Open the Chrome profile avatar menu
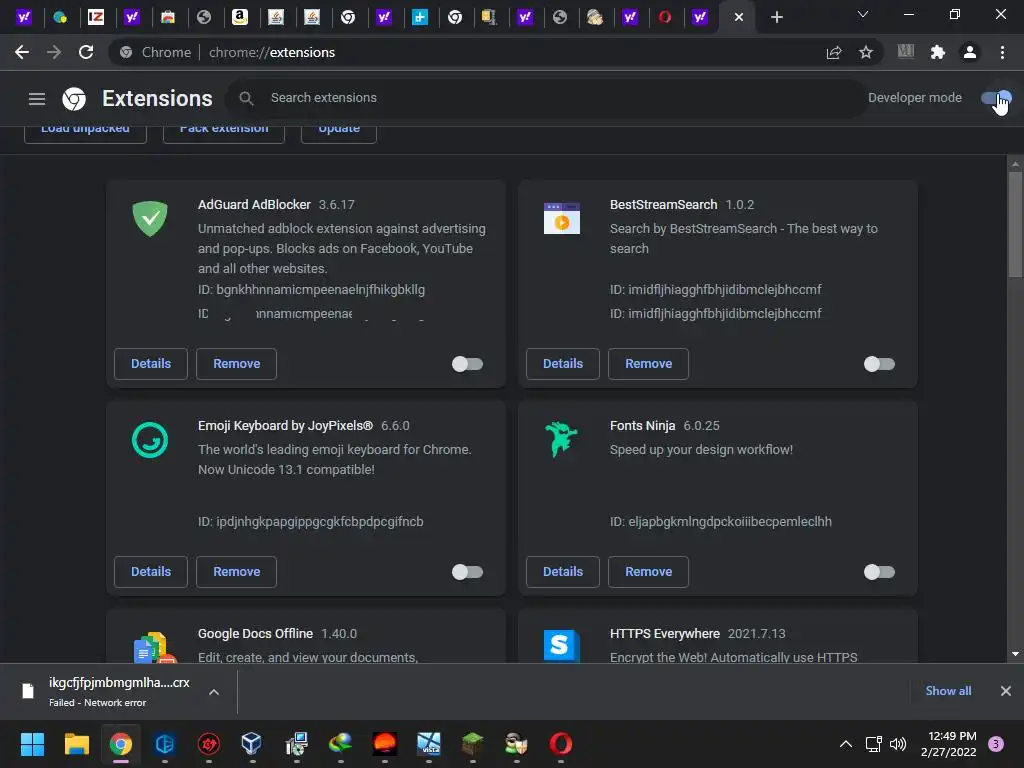Screen dimensions: 1024x768 970,52
